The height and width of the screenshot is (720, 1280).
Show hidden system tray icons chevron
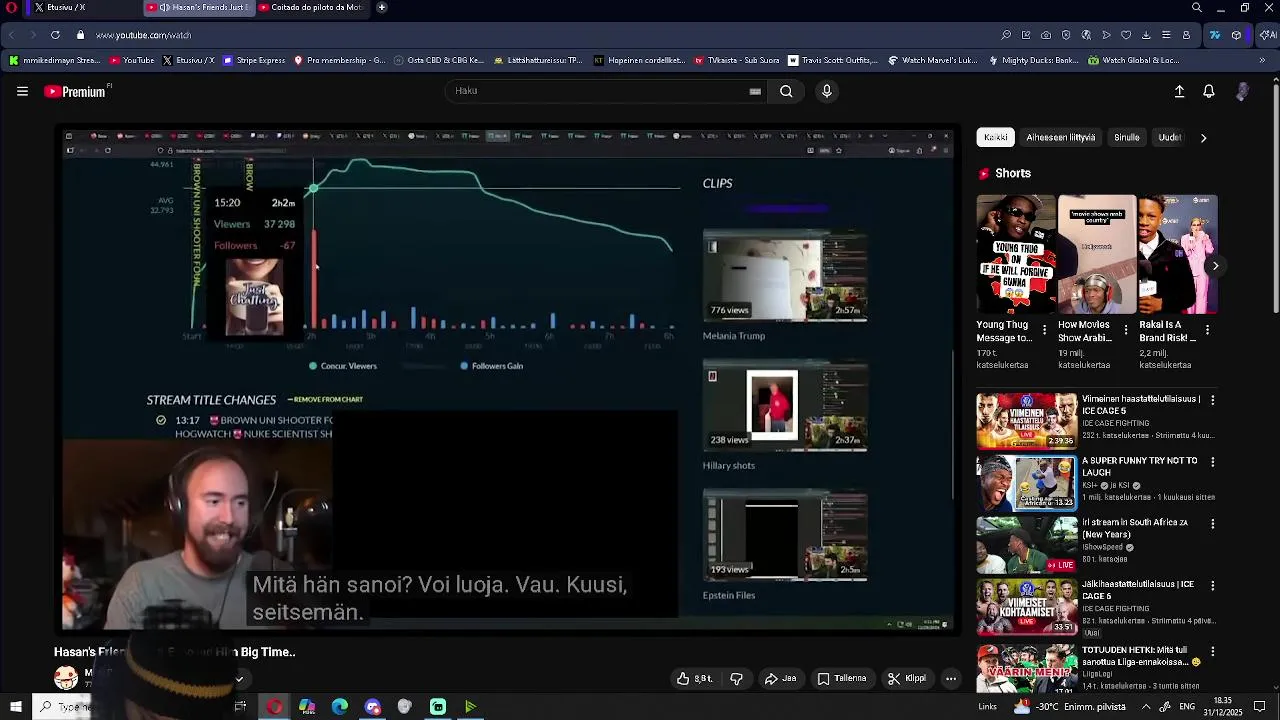pyautogui.click(x=1144, y=707)
